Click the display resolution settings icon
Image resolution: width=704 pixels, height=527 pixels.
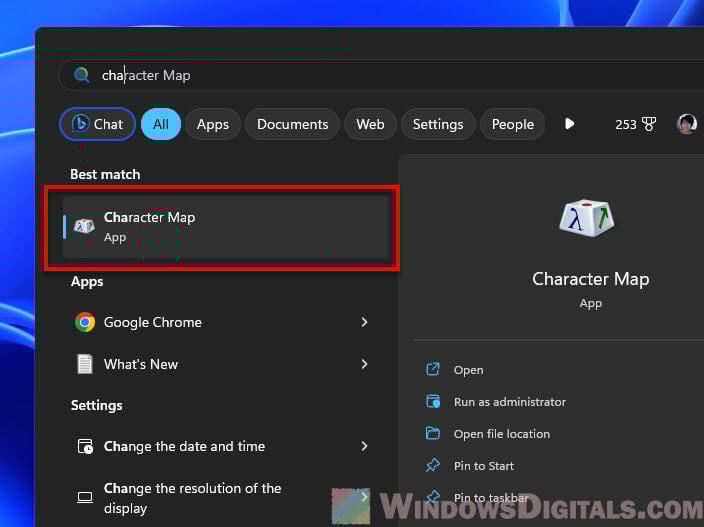(x=85, y=497)
